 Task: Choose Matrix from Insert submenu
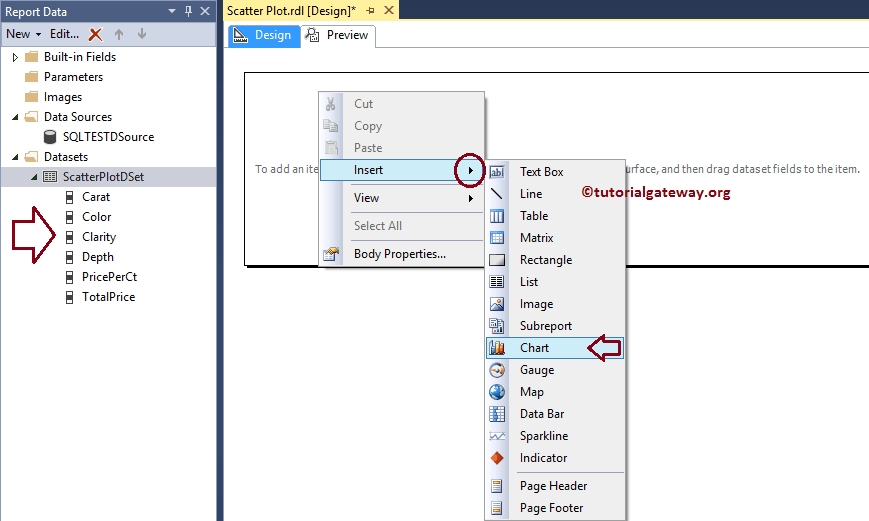555,238
